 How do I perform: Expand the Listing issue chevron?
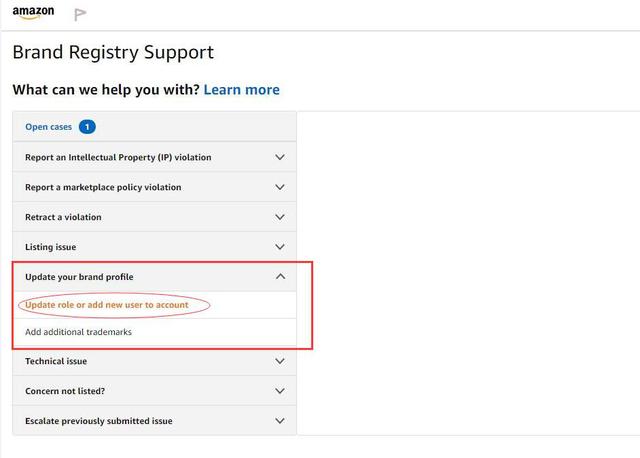[280, 247]
